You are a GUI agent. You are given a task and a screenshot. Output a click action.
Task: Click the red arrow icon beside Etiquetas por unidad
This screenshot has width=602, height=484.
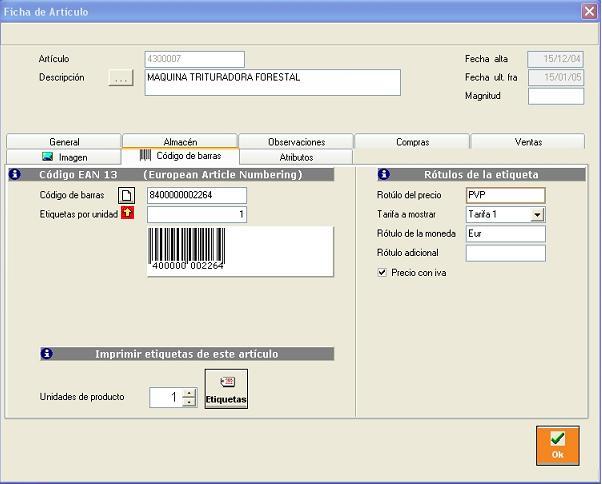(127, 213)
